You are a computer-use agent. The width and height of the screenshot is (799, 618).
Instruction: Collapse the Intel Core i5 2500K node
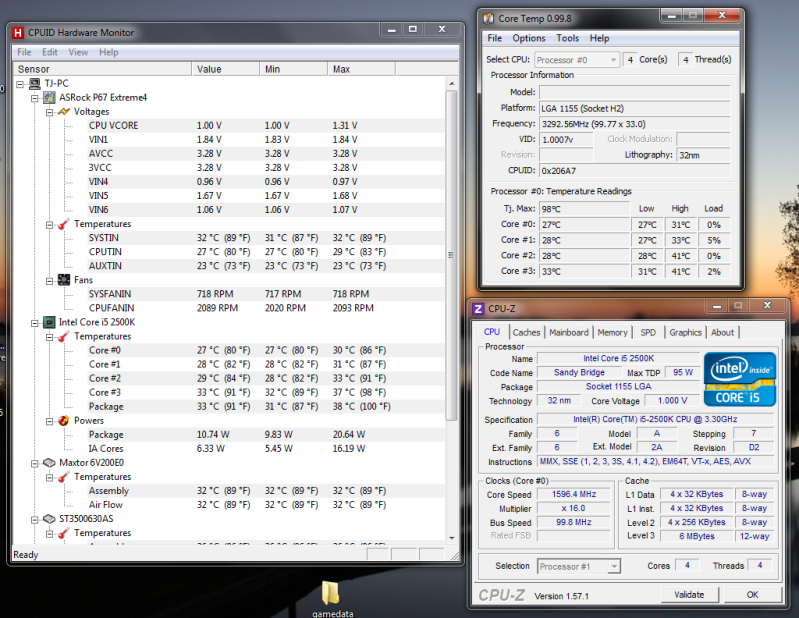click(35, 323)
